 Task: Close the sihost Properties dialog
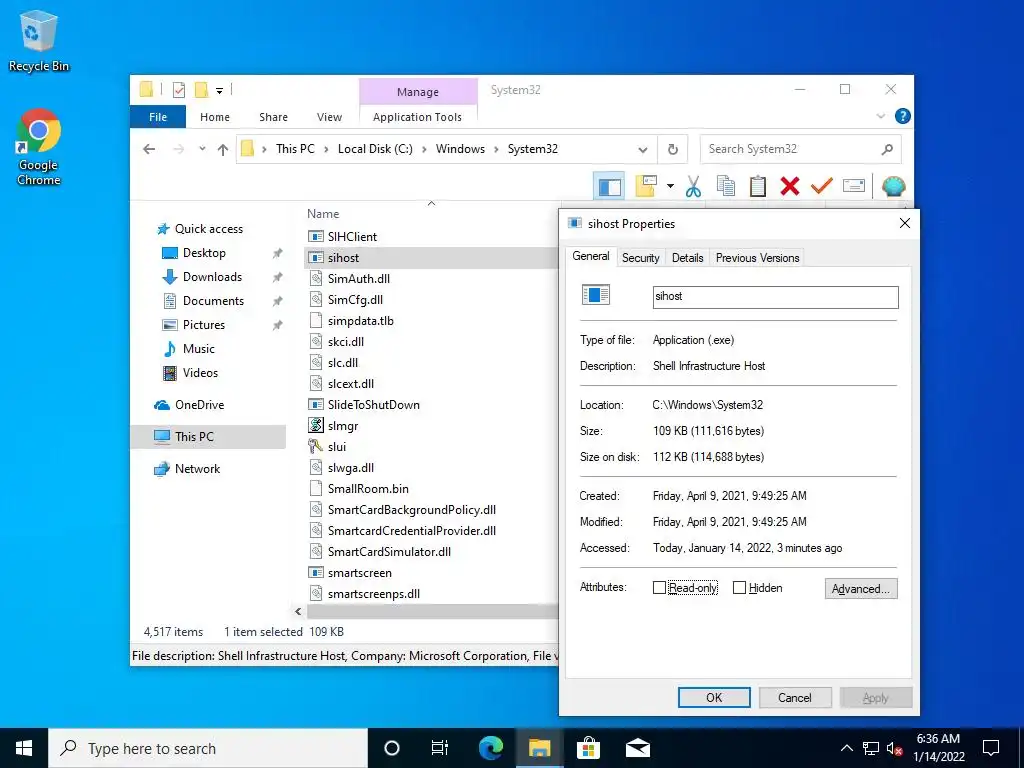(904, 223)
